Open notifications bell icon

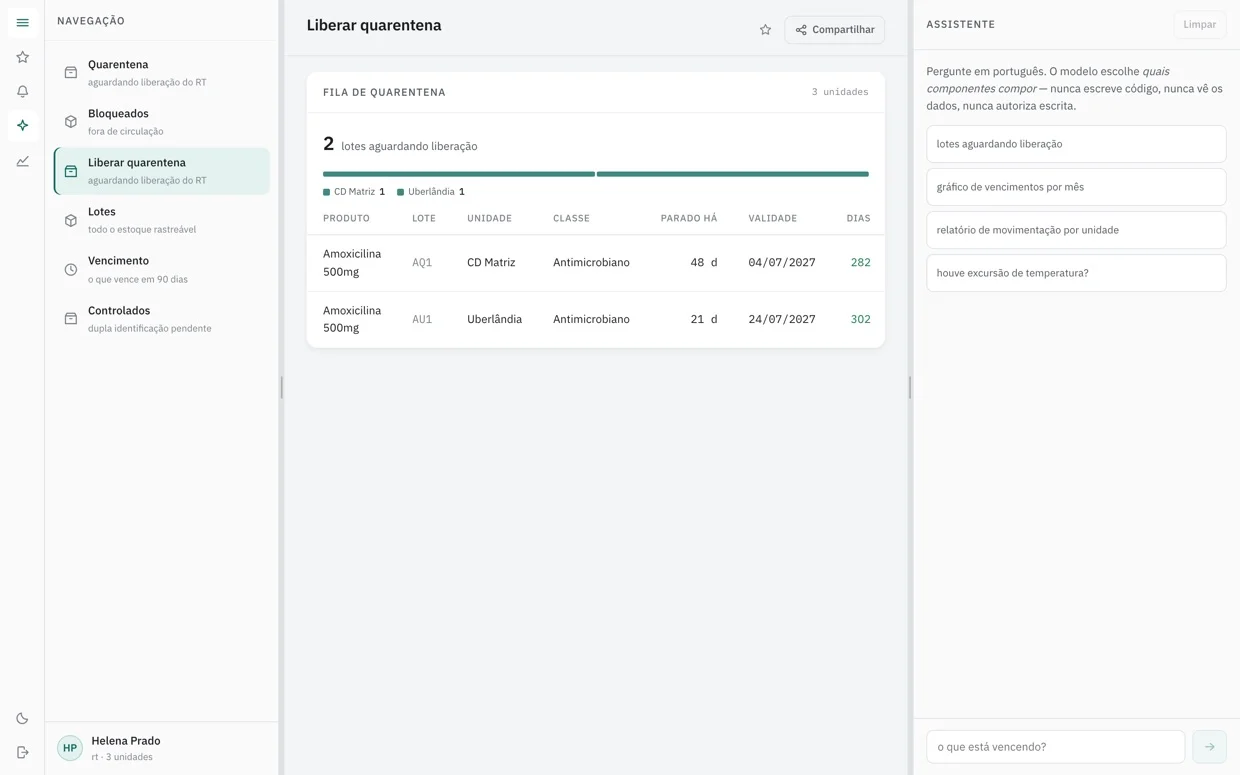coord(22,91)
